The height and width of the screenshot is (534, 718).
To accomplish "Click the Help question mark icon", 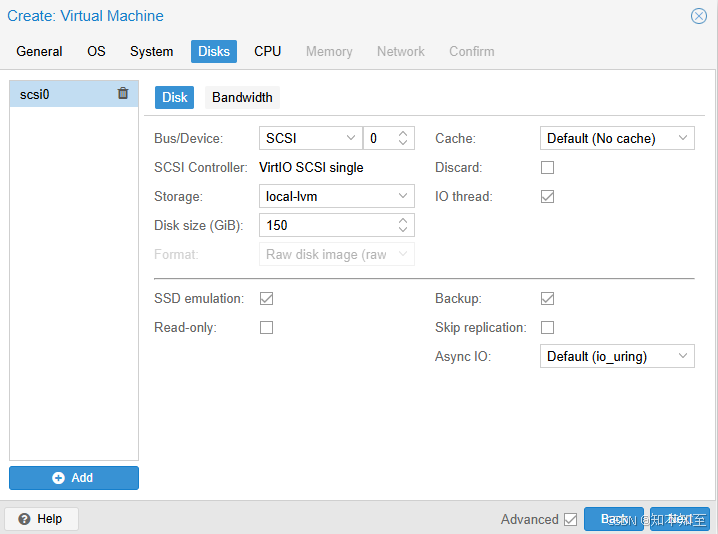I will pyautogui.click(x=24, y=519).
